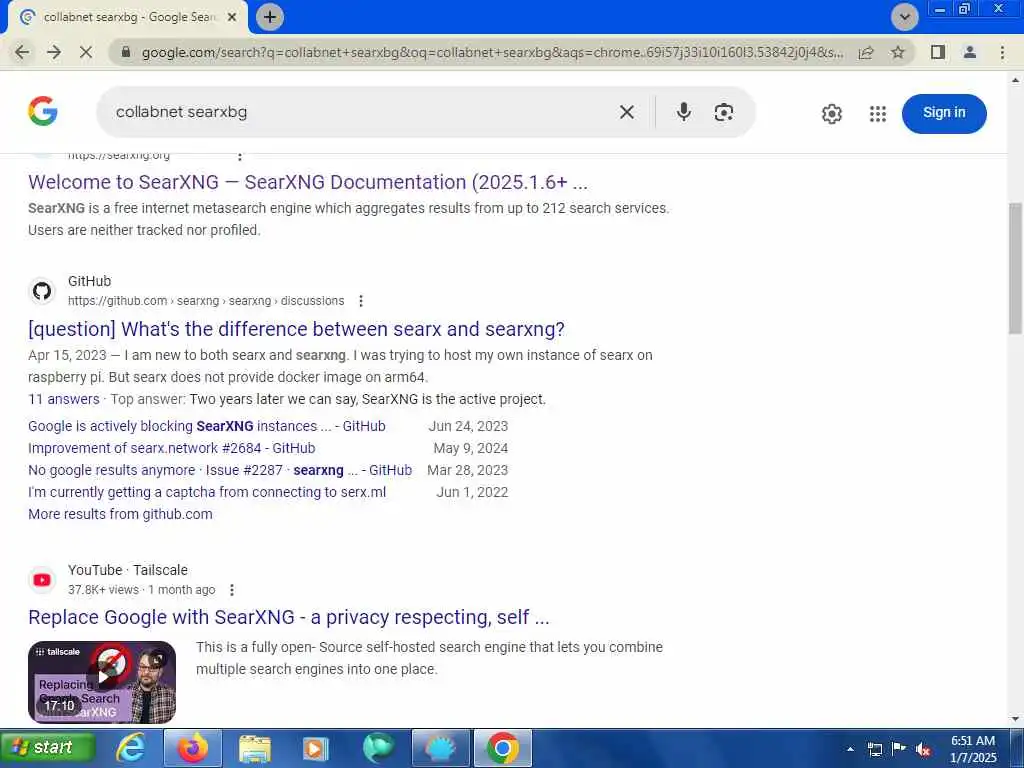
Task: Click the scrollbar down arrow
Action: click(1016, 720)
